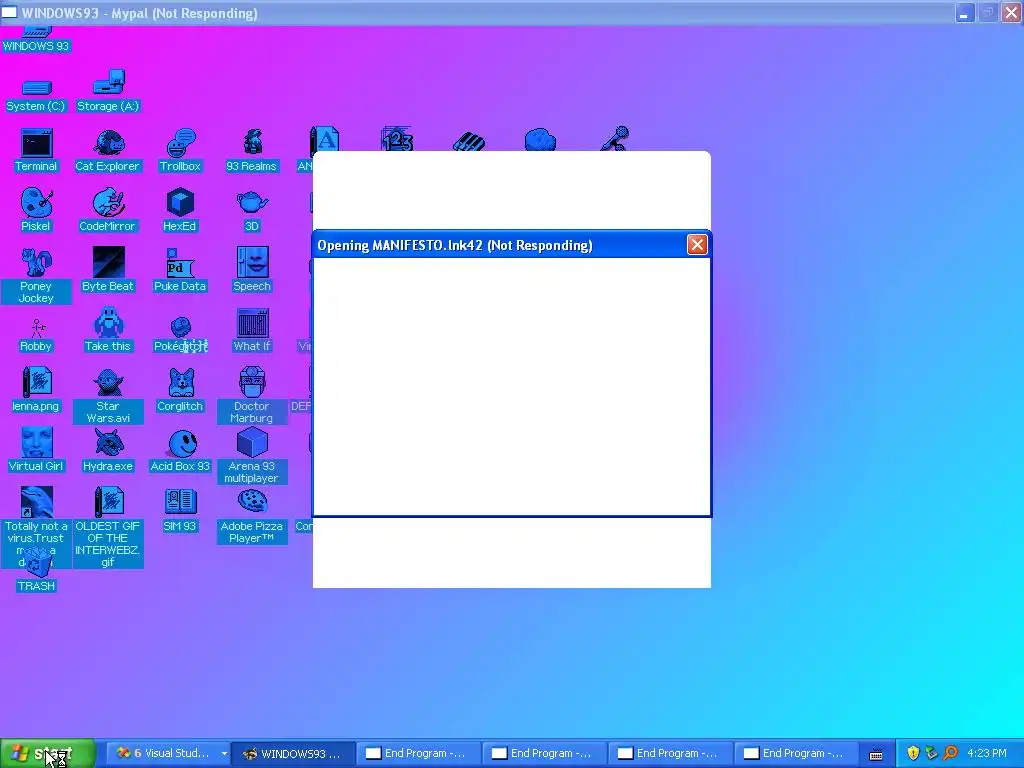1024x768 pixels.
Task: Open the Take this icon
Action: click(108, 330)
